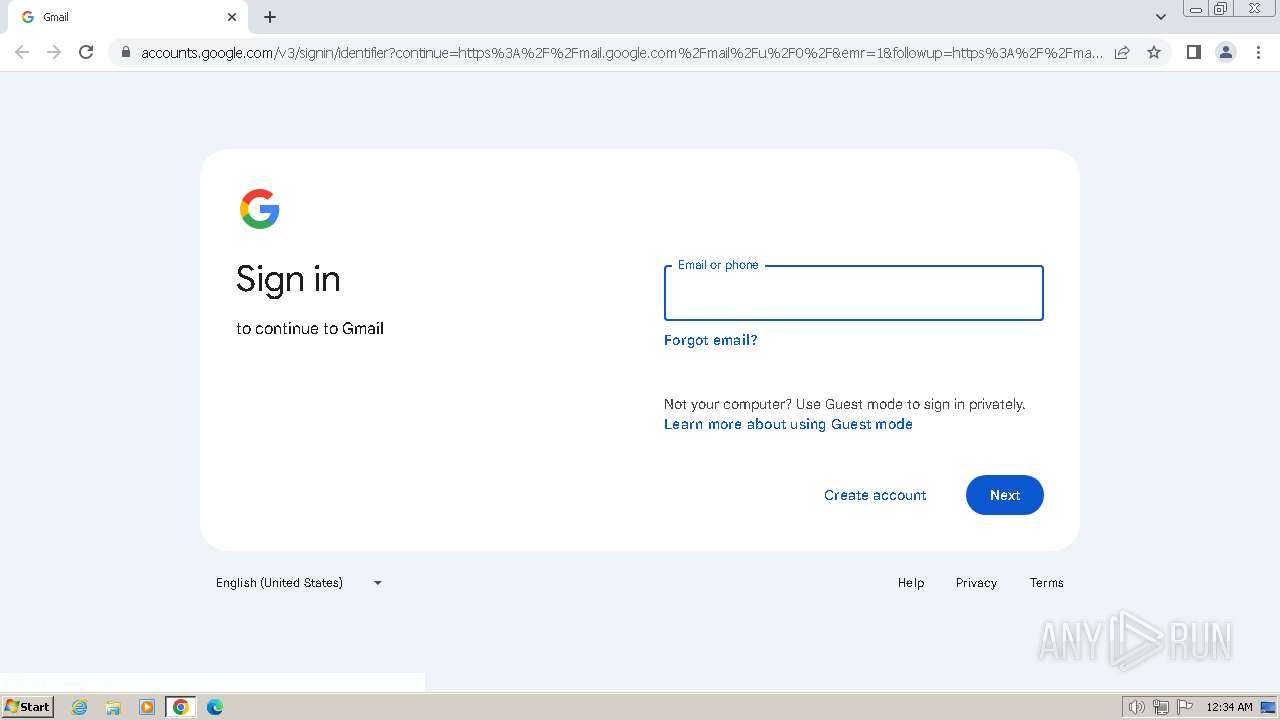Focus the Email or phone field
This screenshot has height=720, width=1280.
(x=854, y=293)
